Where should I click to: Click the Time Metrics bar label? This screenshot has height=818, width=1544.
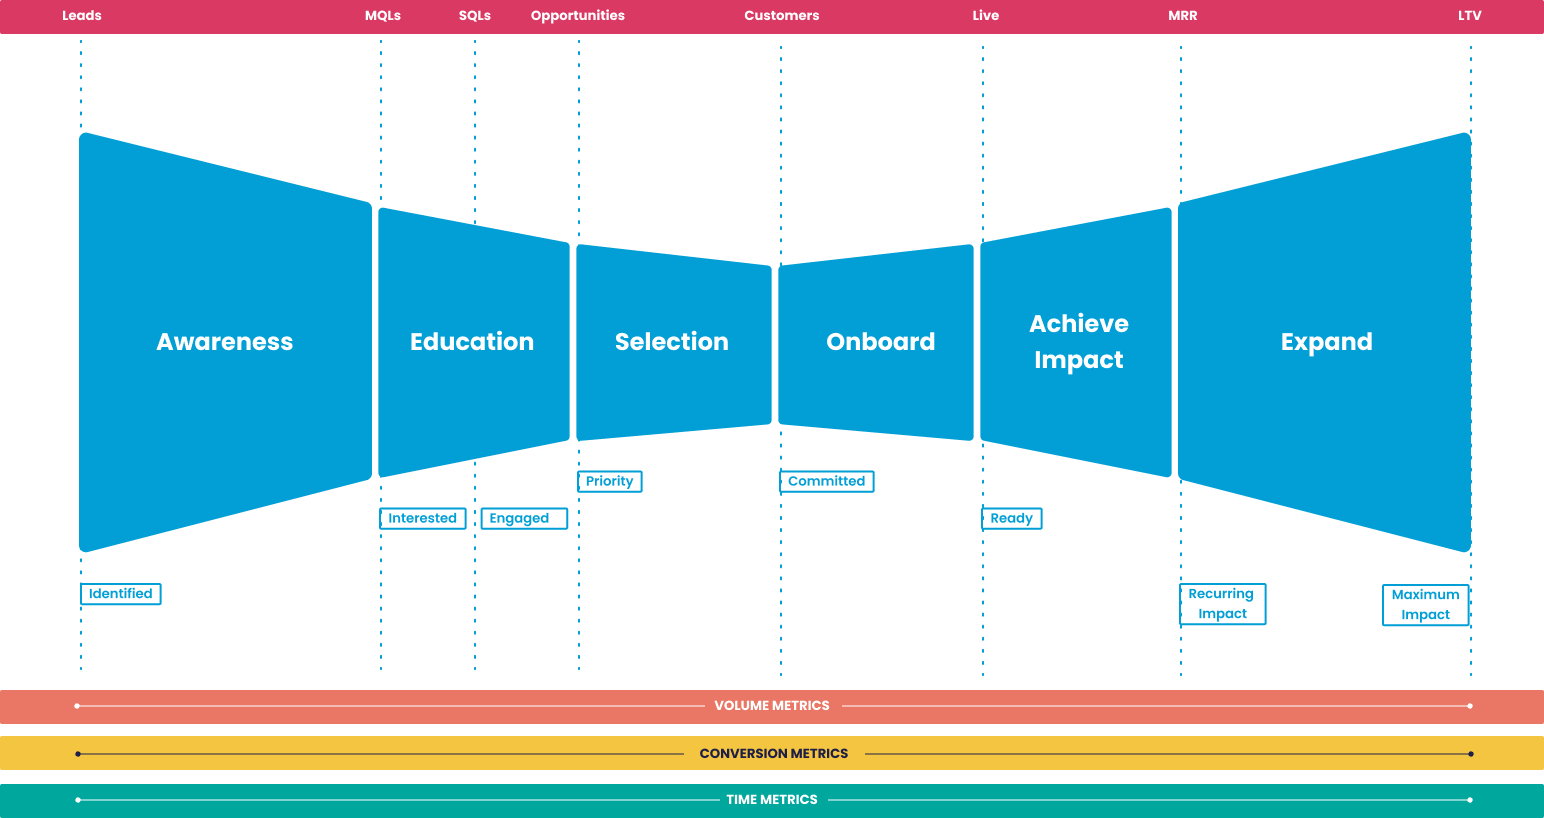[x=772, y=800]
